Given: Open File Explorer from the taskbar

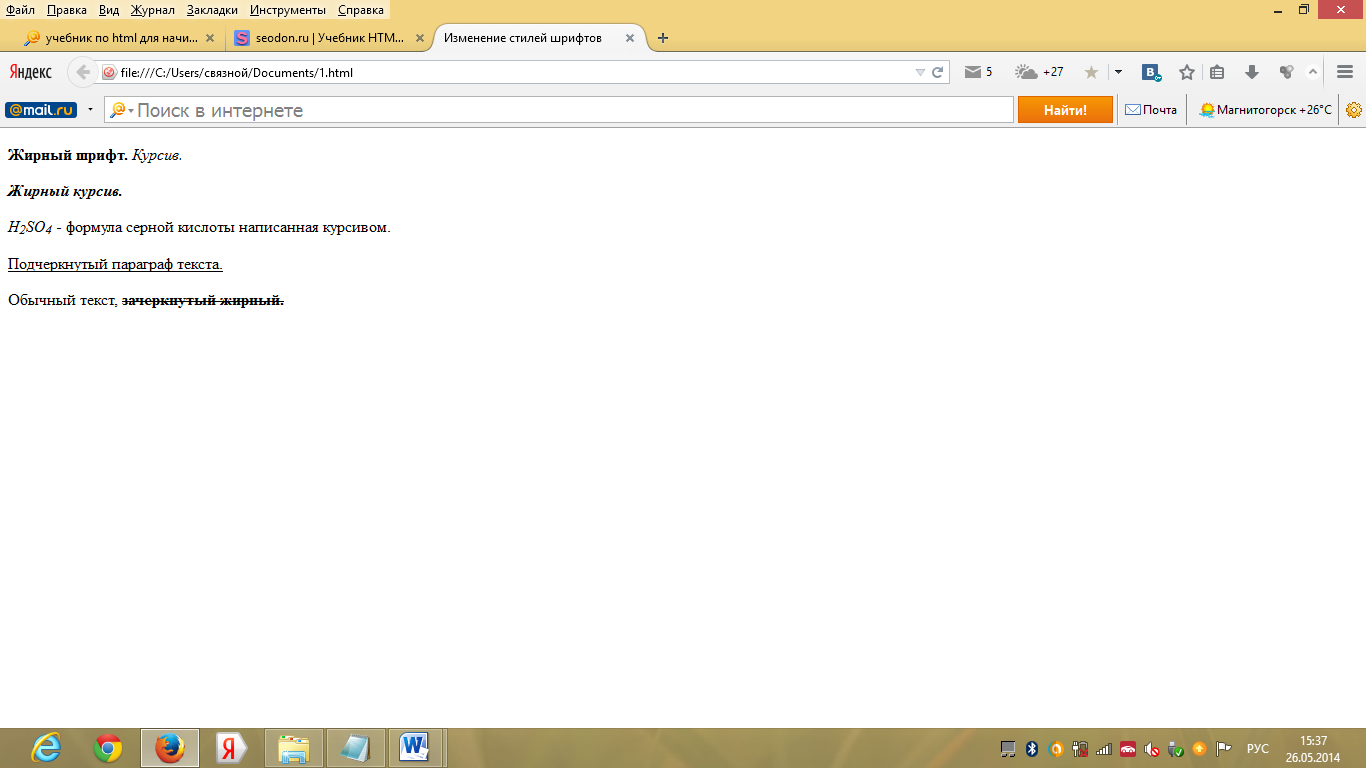Looking at the screenshot, I should click(294, 748).
